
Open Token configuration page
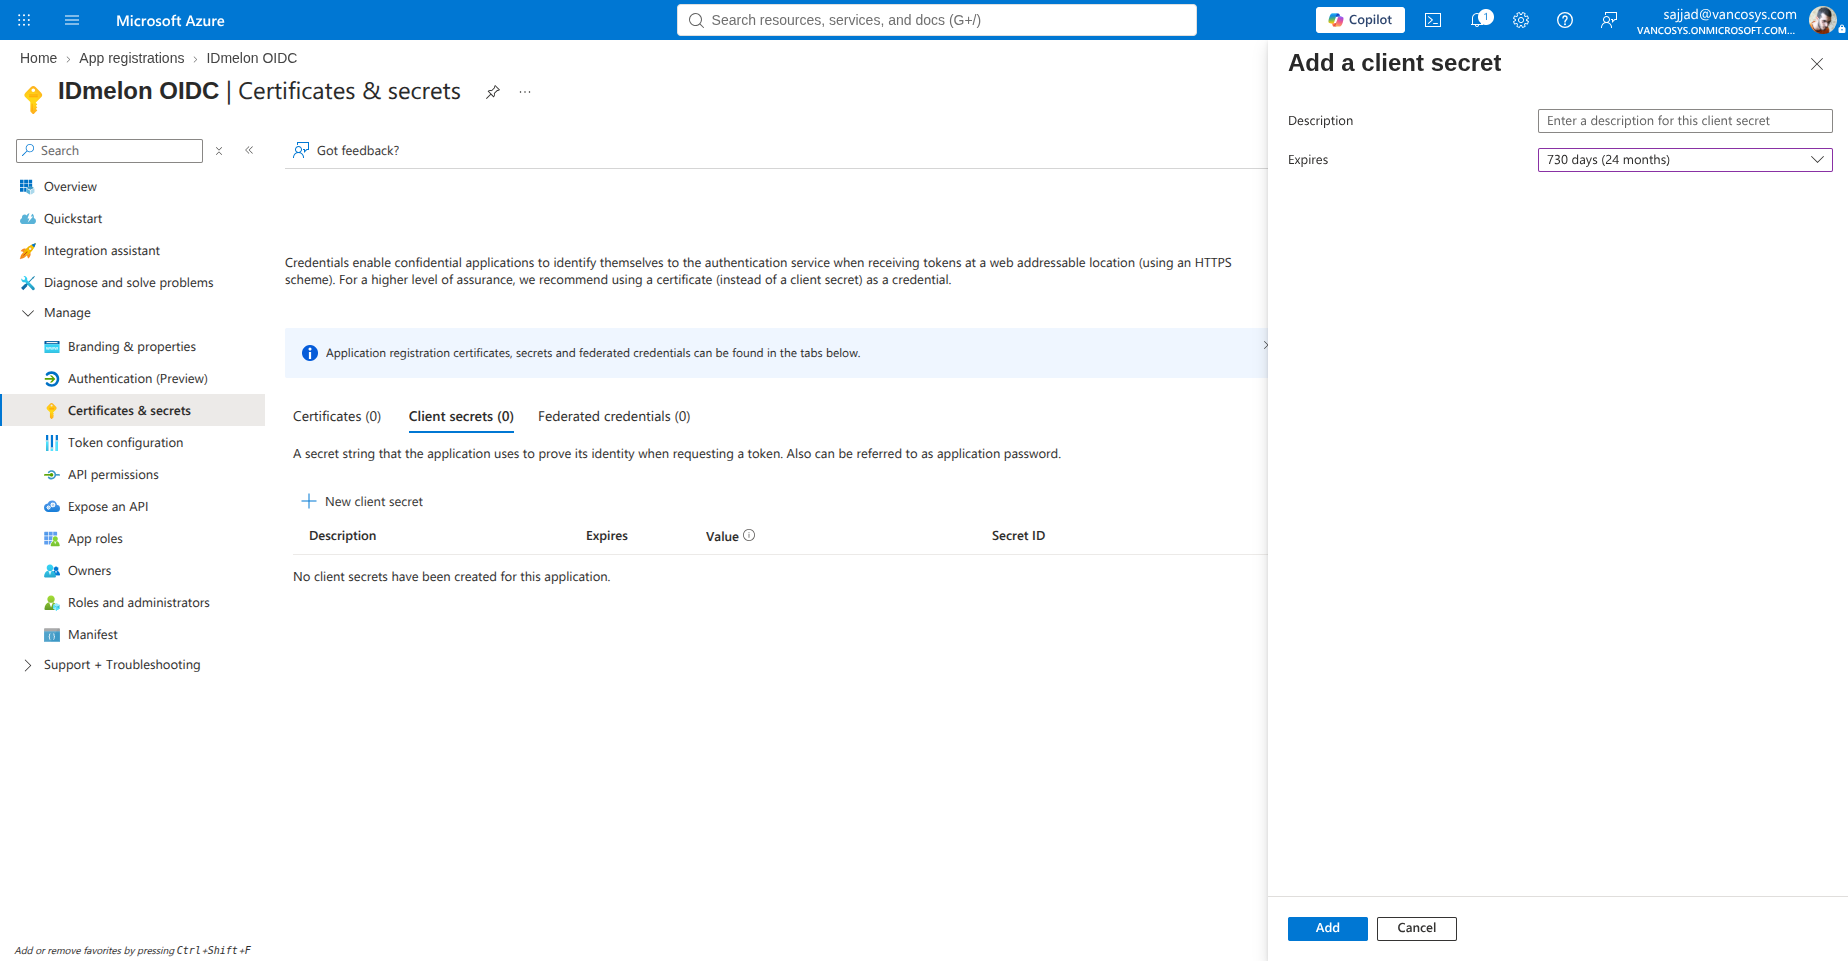(x=125, y=443)
